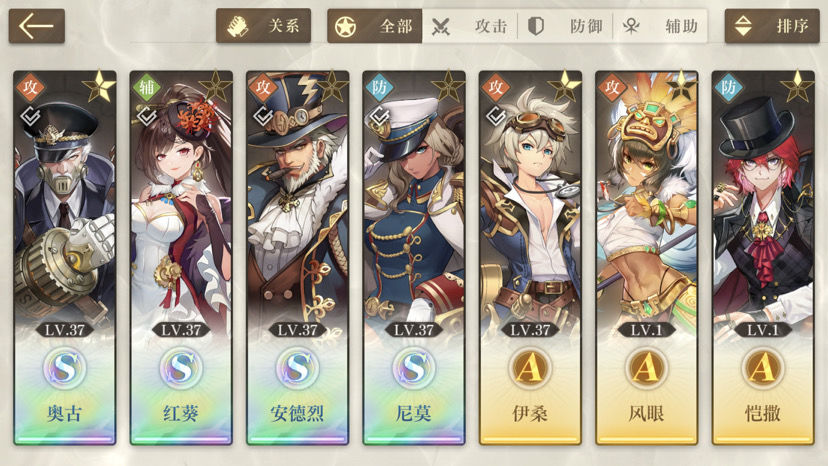This screenshot has width=828, height=466.
Task: Toggle the checkmark on 尼莫's card
Action: (379, 115)
